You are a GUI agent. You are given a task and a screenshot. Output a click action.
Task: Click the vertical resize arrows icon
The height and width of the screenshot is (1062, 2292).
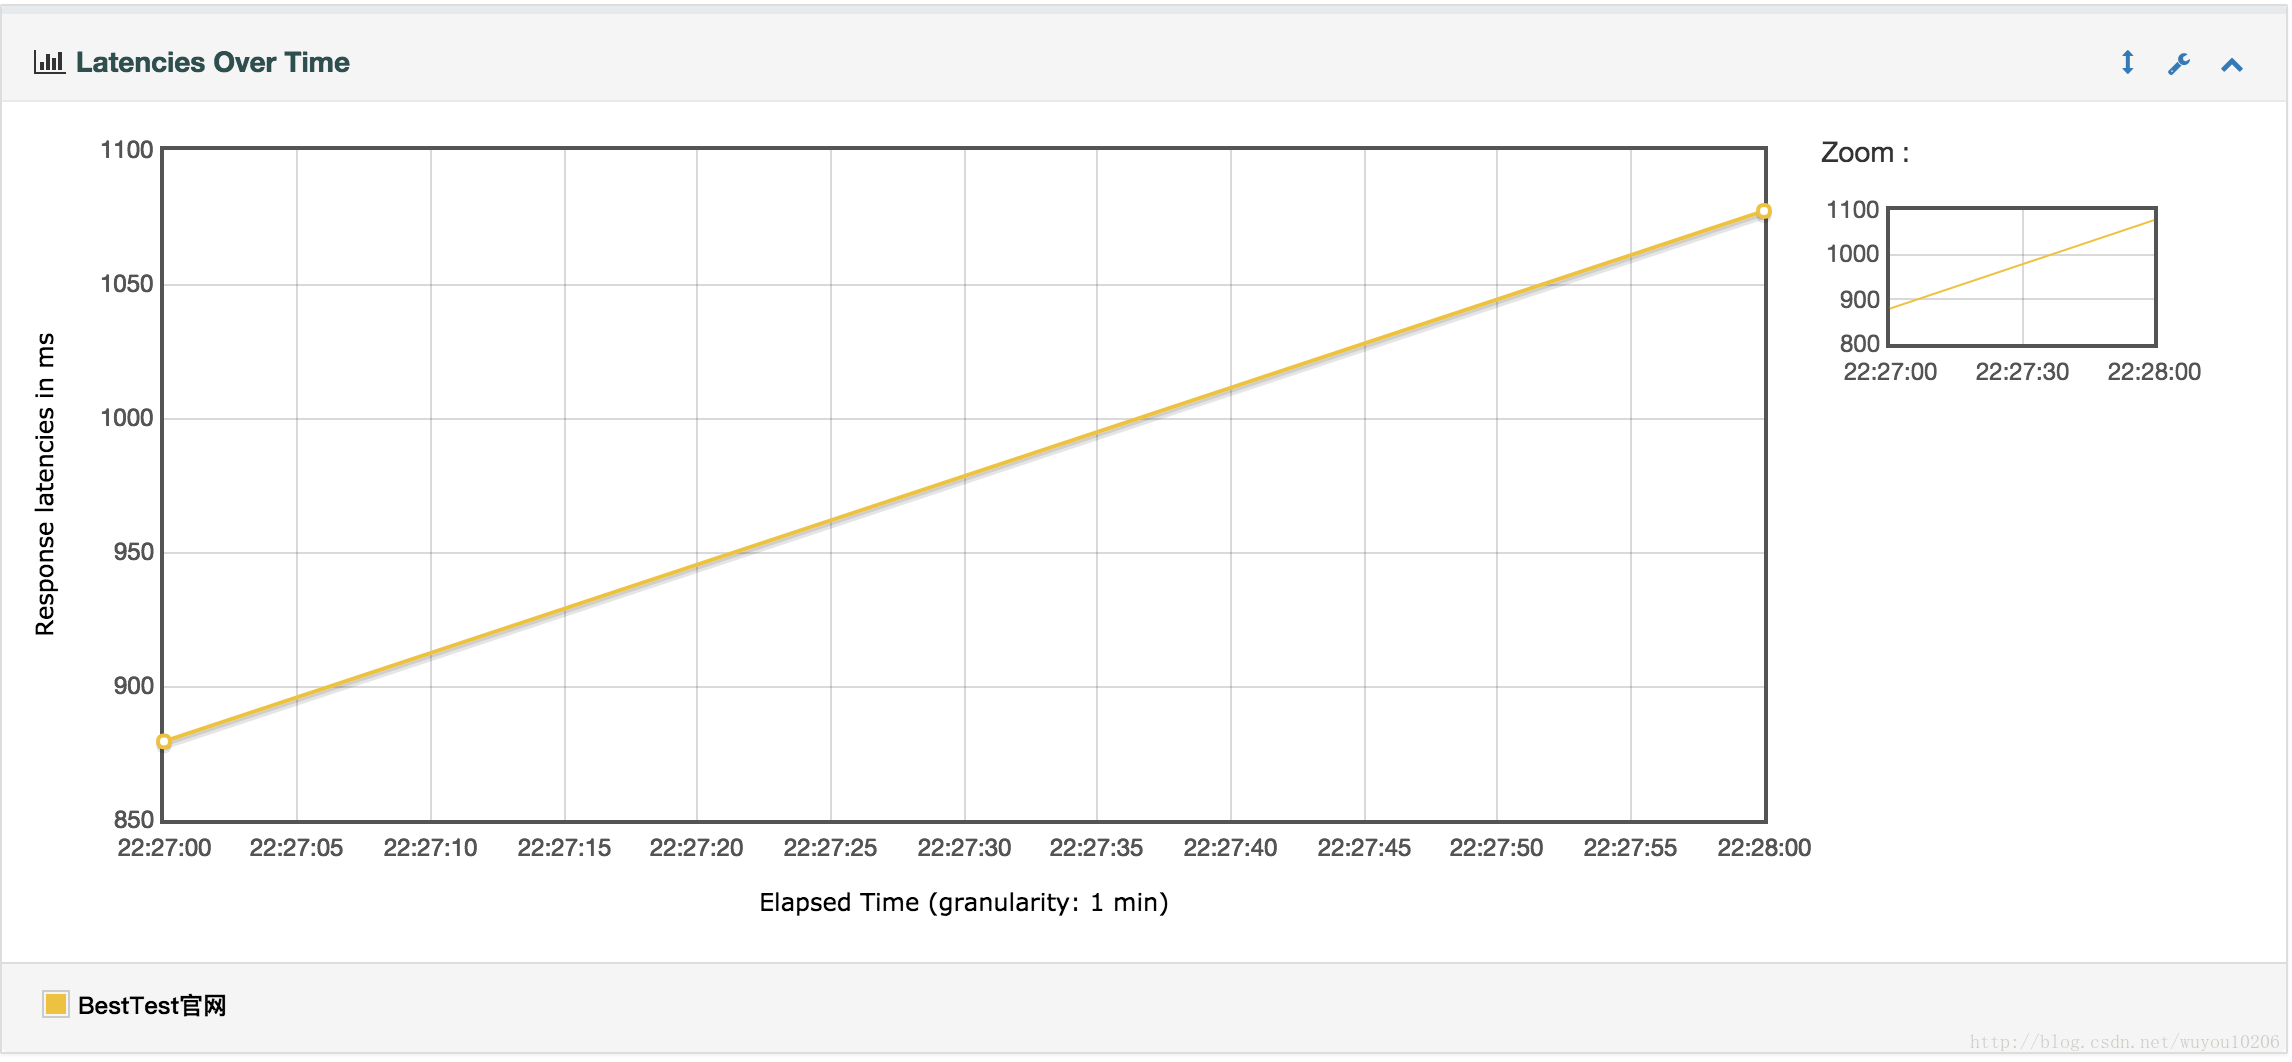tap(2127, 63)
